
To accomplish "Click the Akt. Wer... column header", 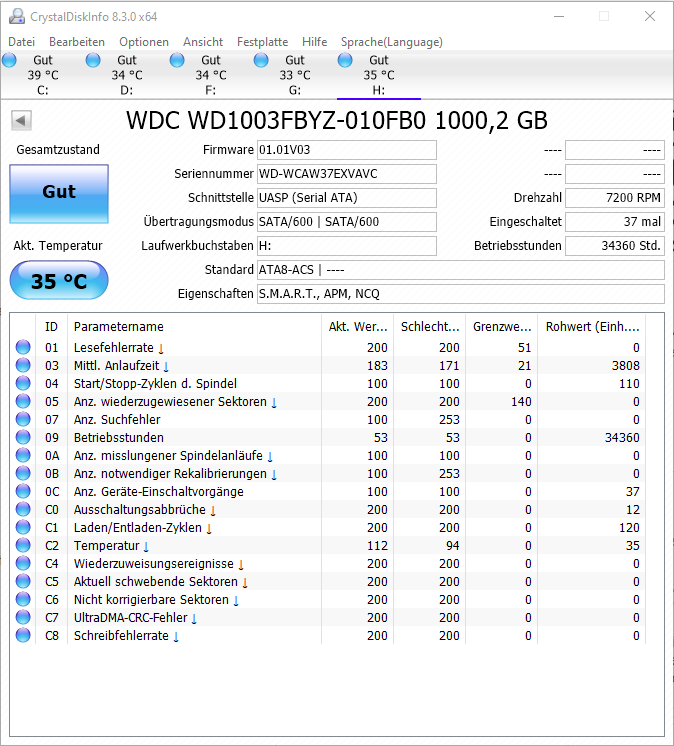I will pos(358,326).
